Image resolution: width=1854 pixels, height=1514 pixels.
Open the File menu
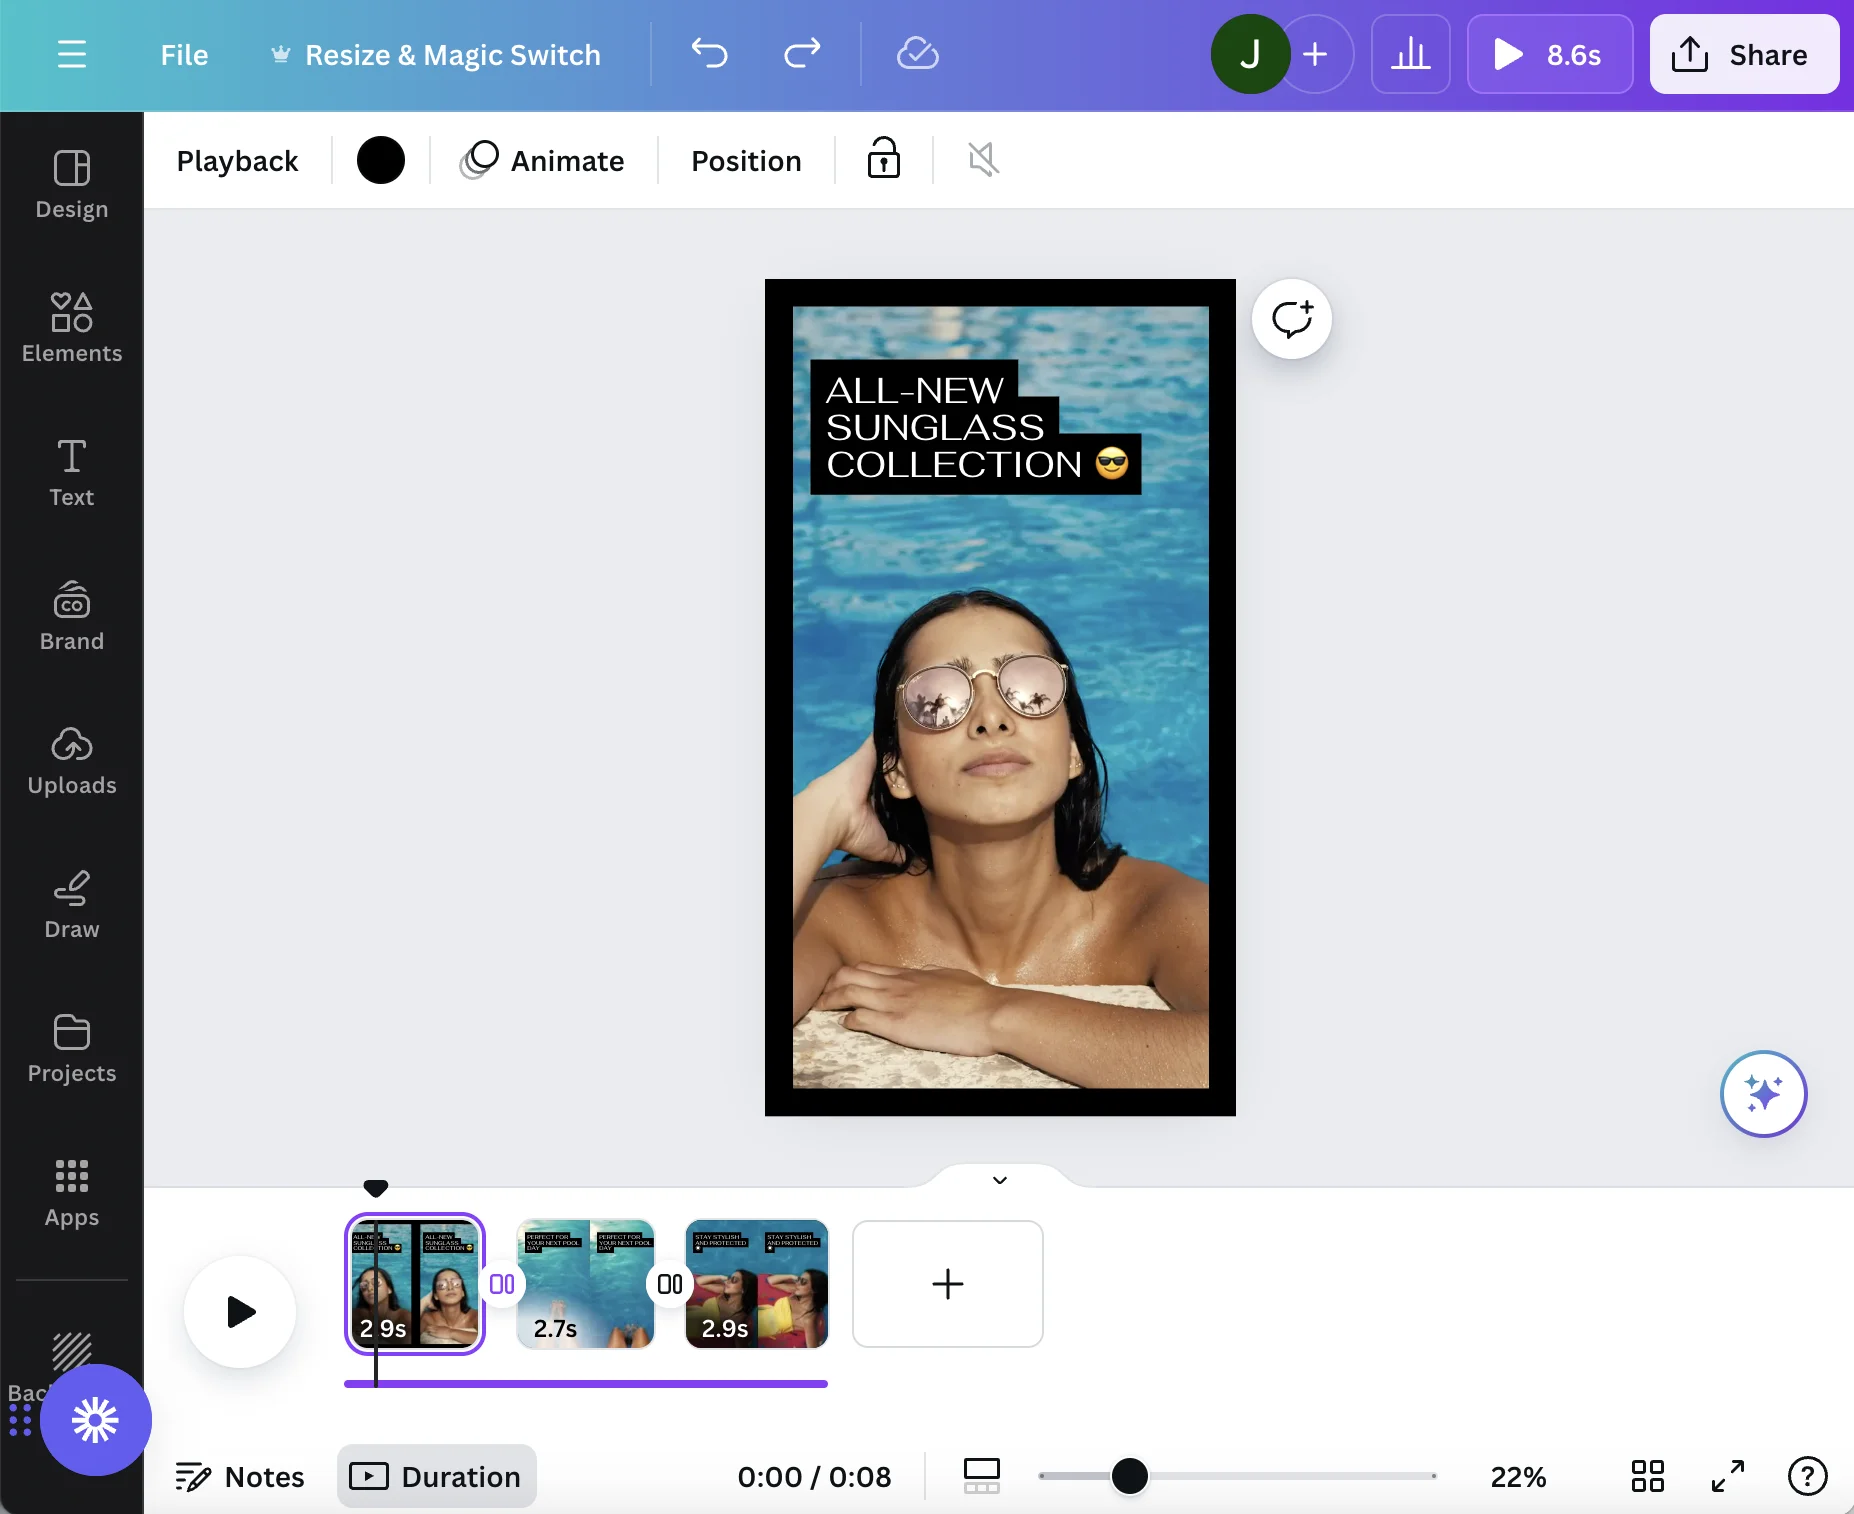pos(184,54)
